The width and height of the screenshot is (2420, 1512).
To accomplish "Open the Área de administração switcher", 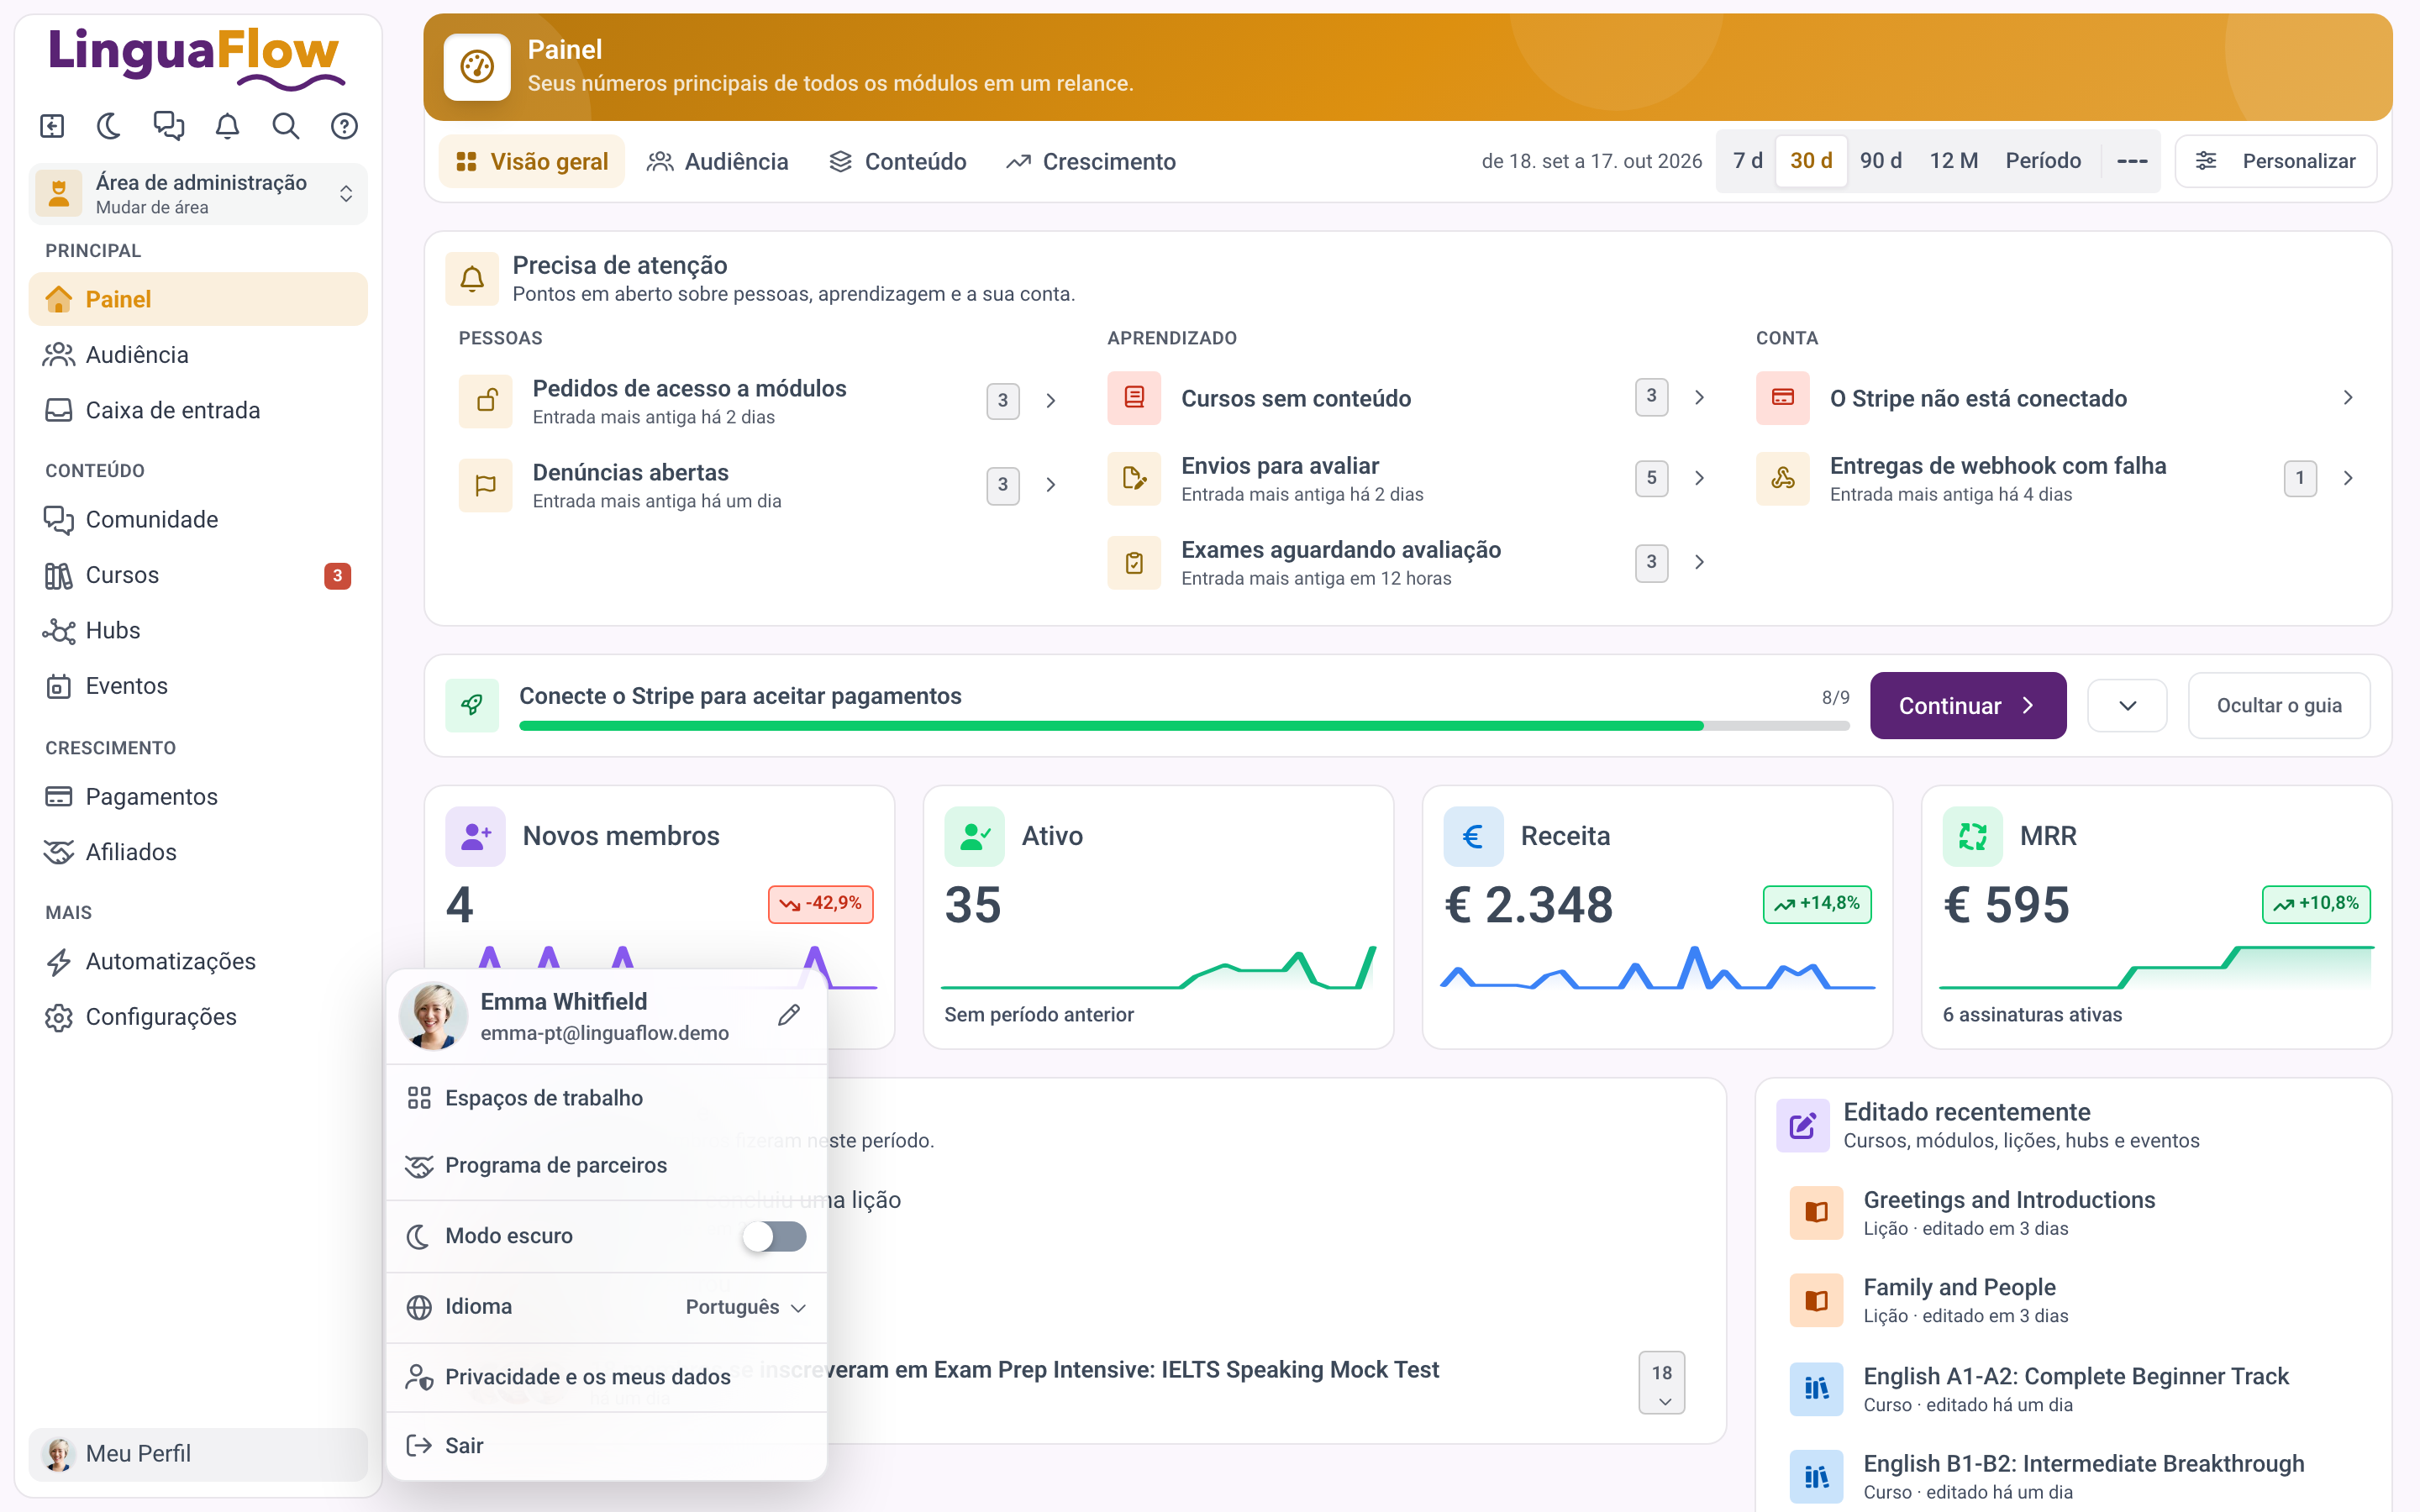I will (198, 193).
